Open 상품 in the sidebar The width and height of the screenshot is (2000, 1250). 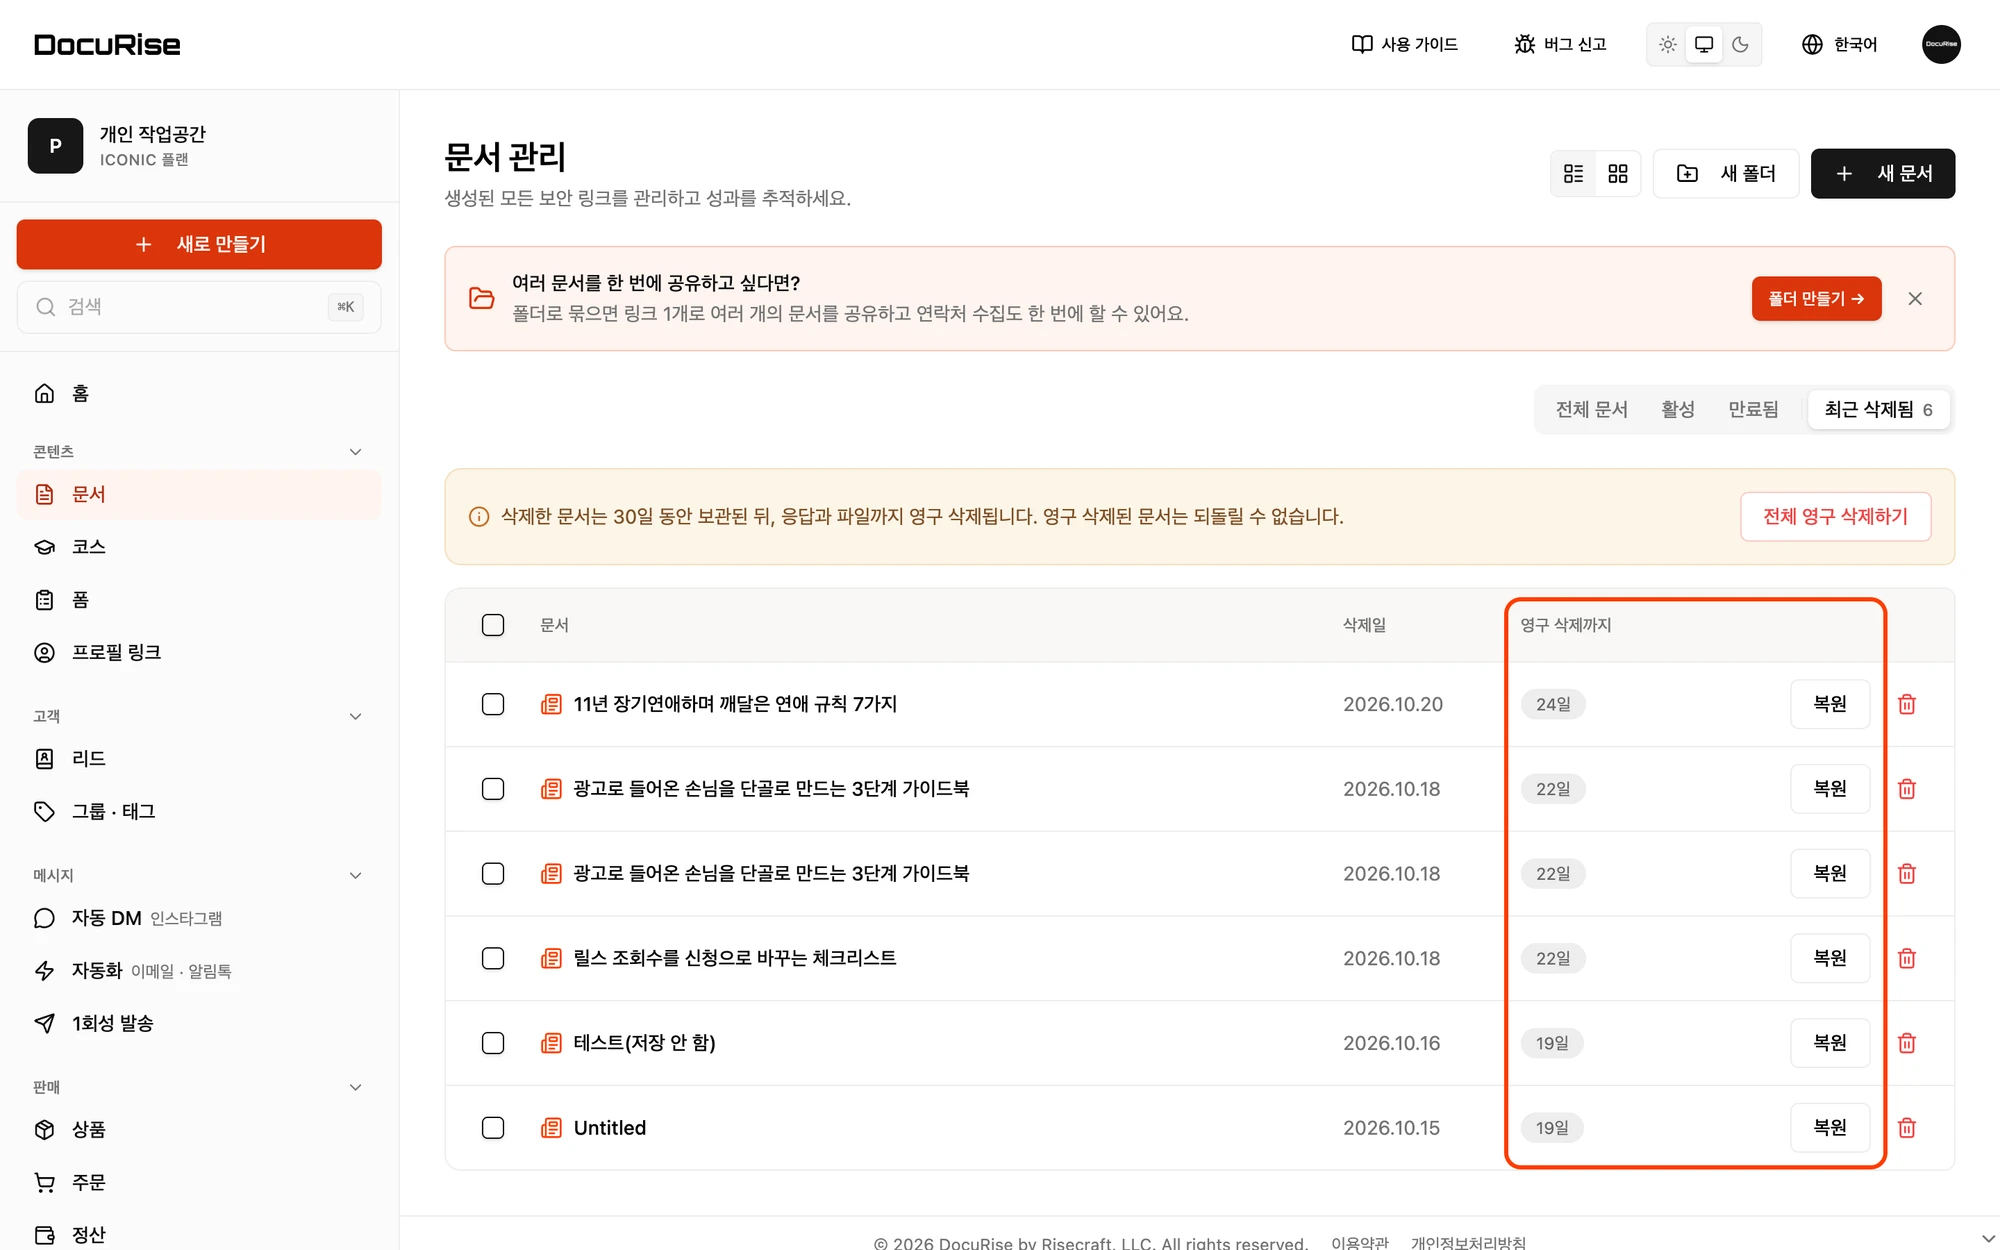[199, 1130]
